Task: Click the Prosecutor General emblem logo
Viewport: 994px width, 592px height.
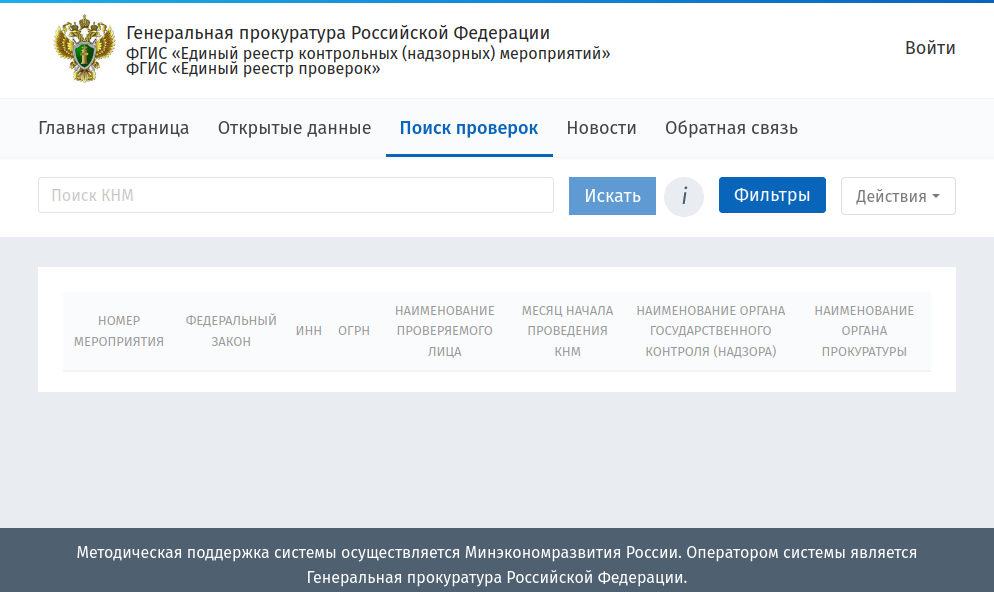Action: (x=84, y=49)
